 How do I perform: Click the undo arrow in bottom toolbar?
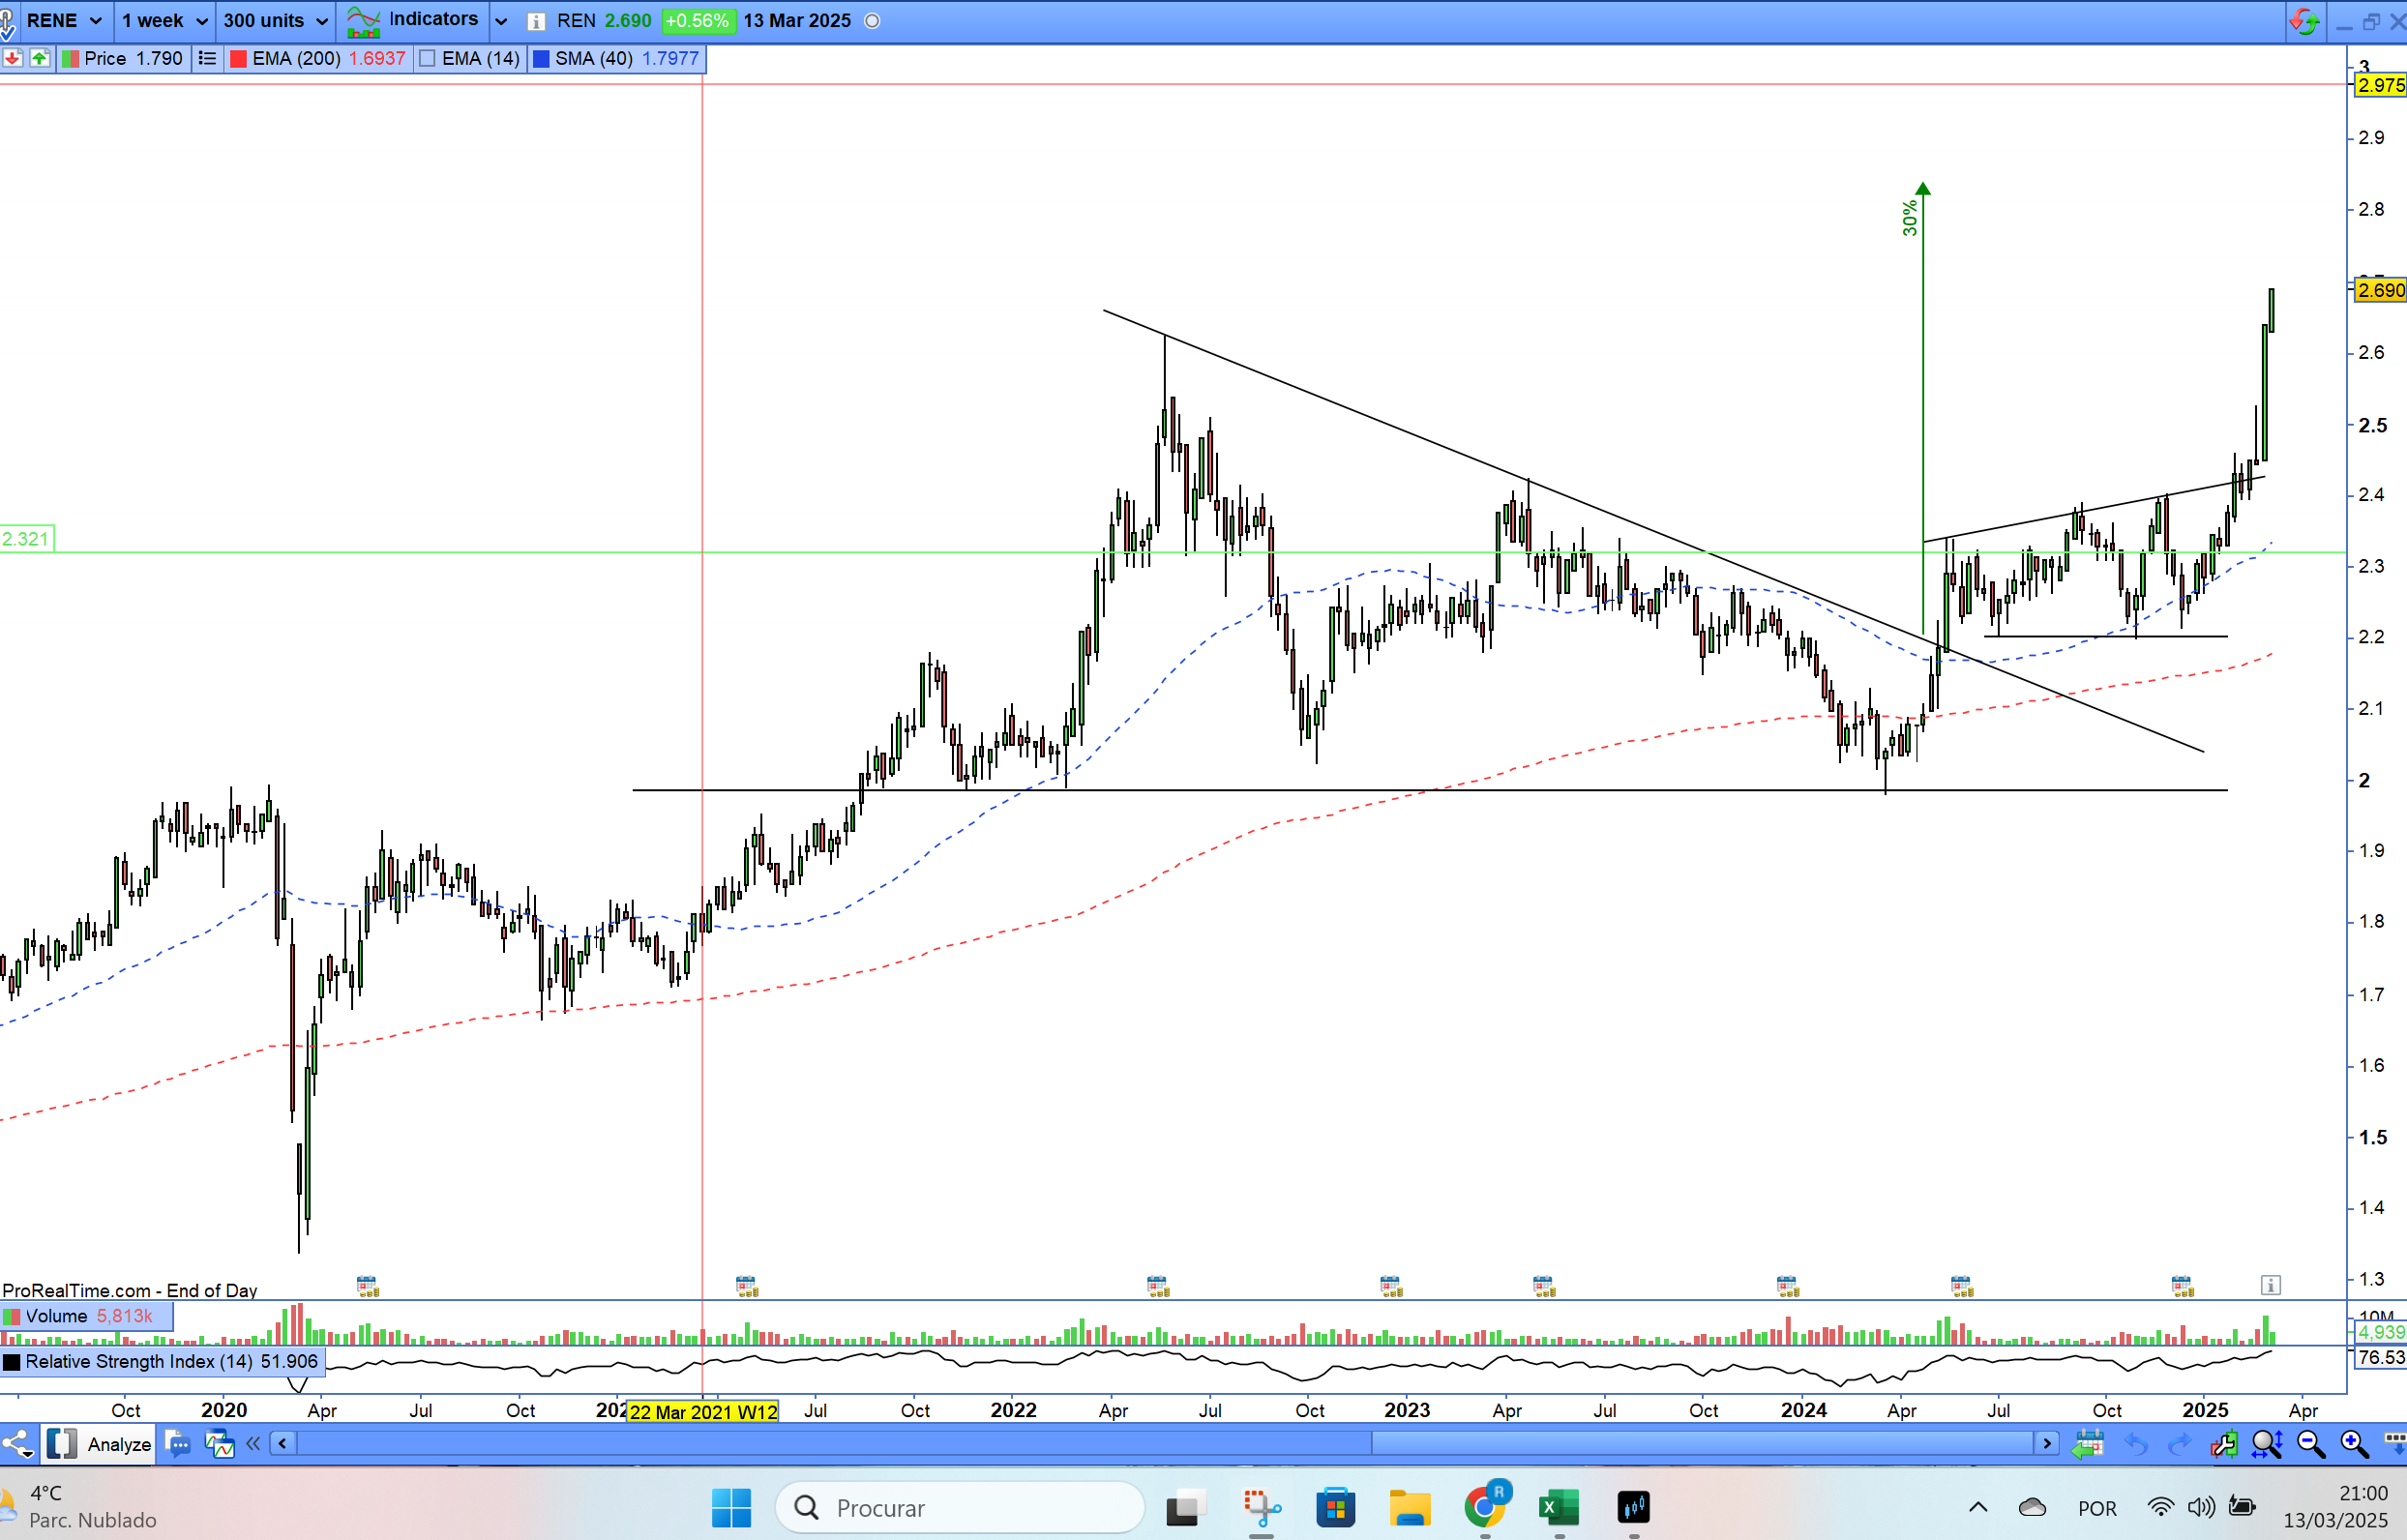2135,1444
